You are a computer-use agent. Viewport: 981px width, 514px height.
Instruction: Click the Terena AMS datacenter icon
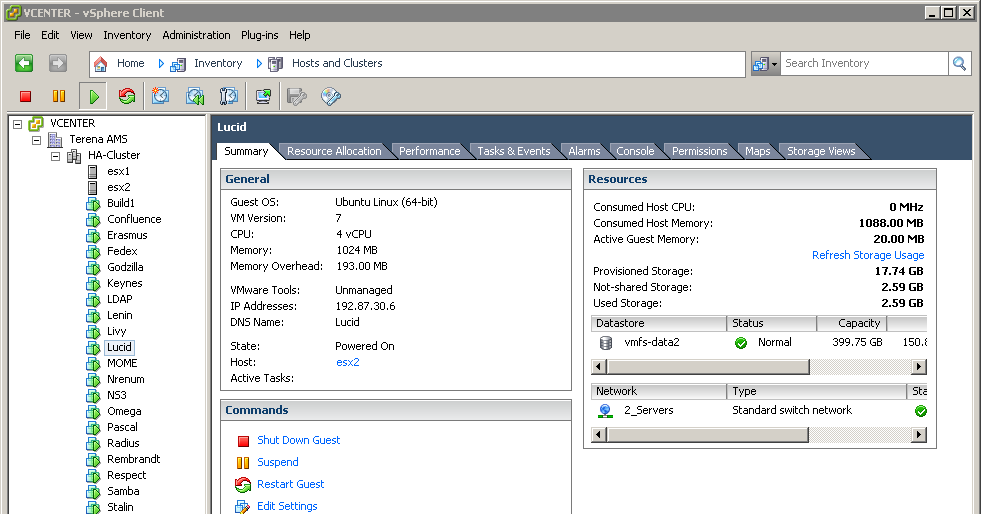coord(55,139)
